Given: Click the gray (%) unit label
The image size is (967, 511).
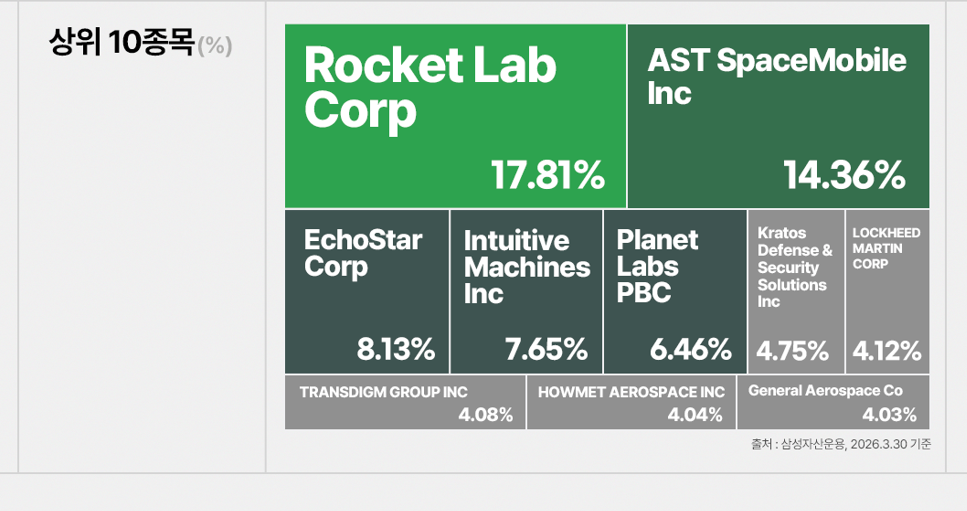Looking at the screenshot, I should pos(215,46).
